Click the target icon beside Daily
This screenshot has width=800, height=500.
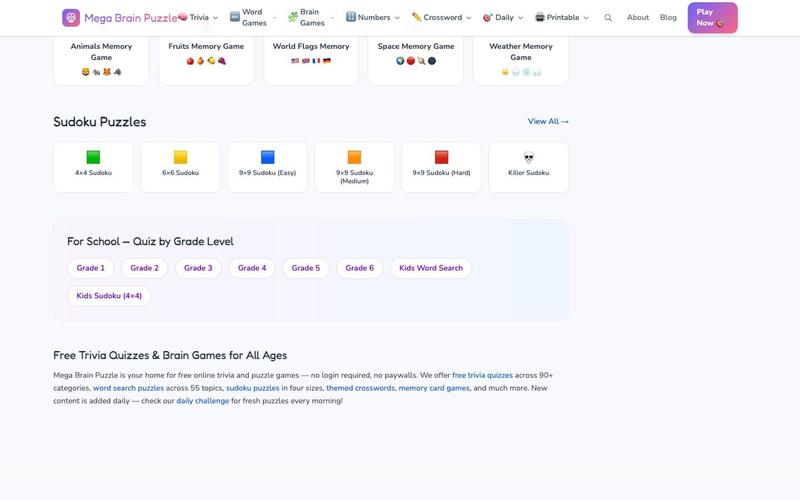[488, 17]
